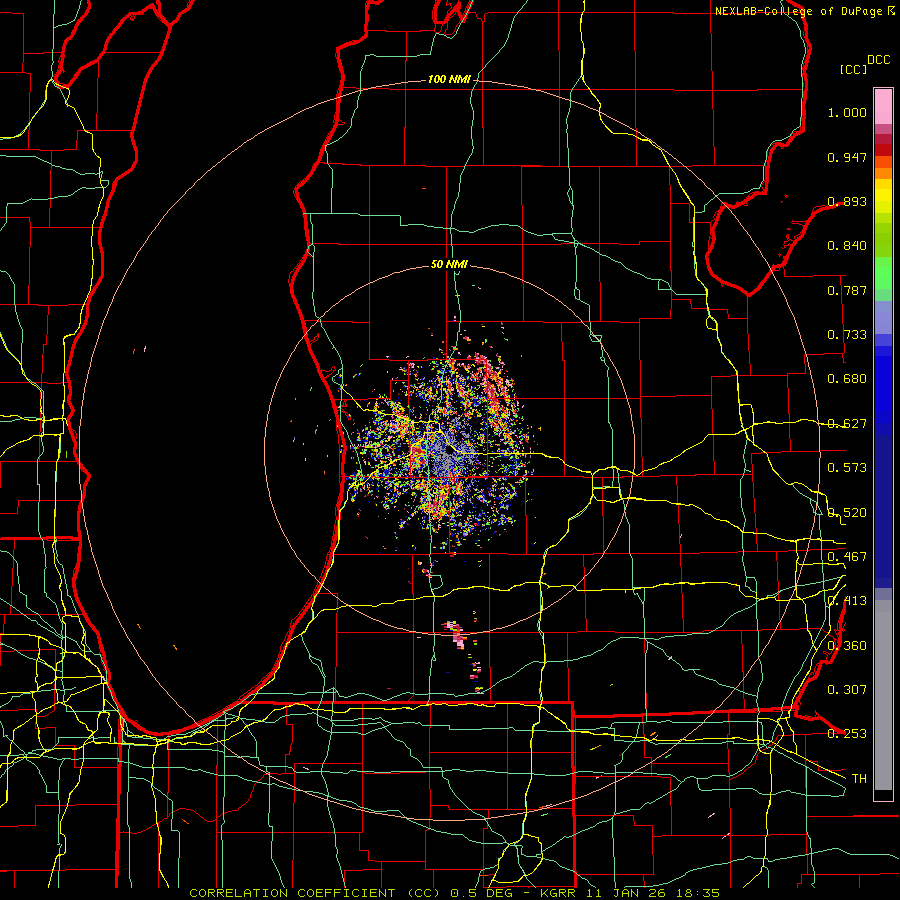Click the TH threshold label
The height and width of the screenshot is (900, 900).
click(x=859, y=779)
